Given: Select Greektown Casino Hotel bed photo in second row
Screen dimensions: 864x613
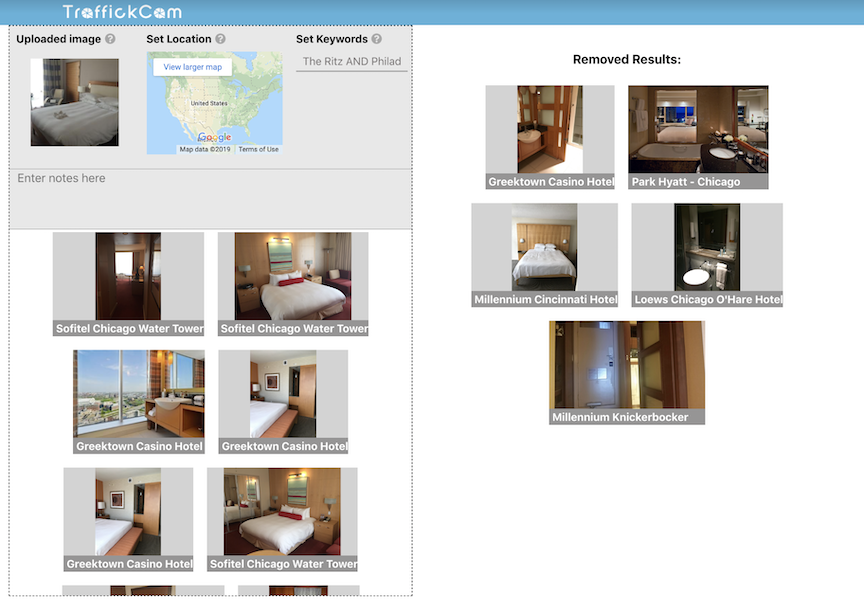Looking at the screenshot, I should (x=283, y=402).
